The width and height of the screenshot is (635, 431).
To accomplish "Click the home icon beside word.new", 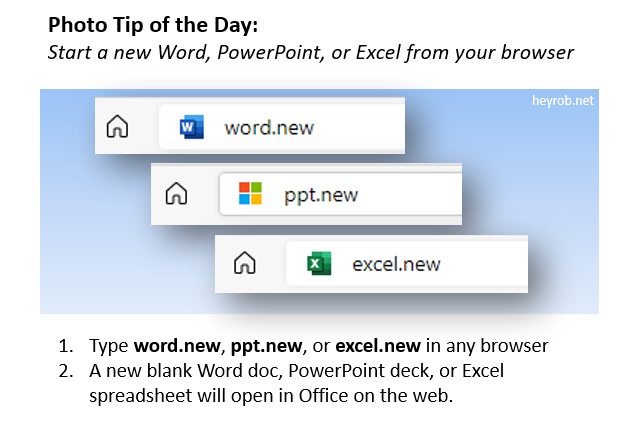I will tap(117, 128).
